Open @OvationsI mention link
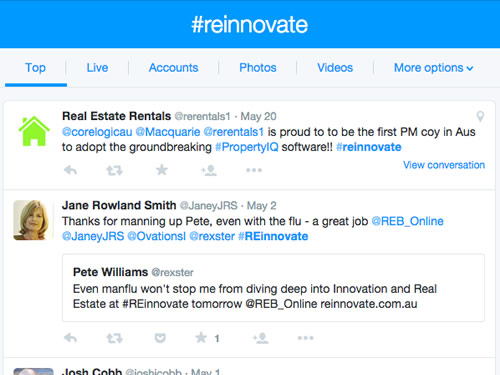Image resolution: width=500 pixels, height=375 pixels. (157, 236)
